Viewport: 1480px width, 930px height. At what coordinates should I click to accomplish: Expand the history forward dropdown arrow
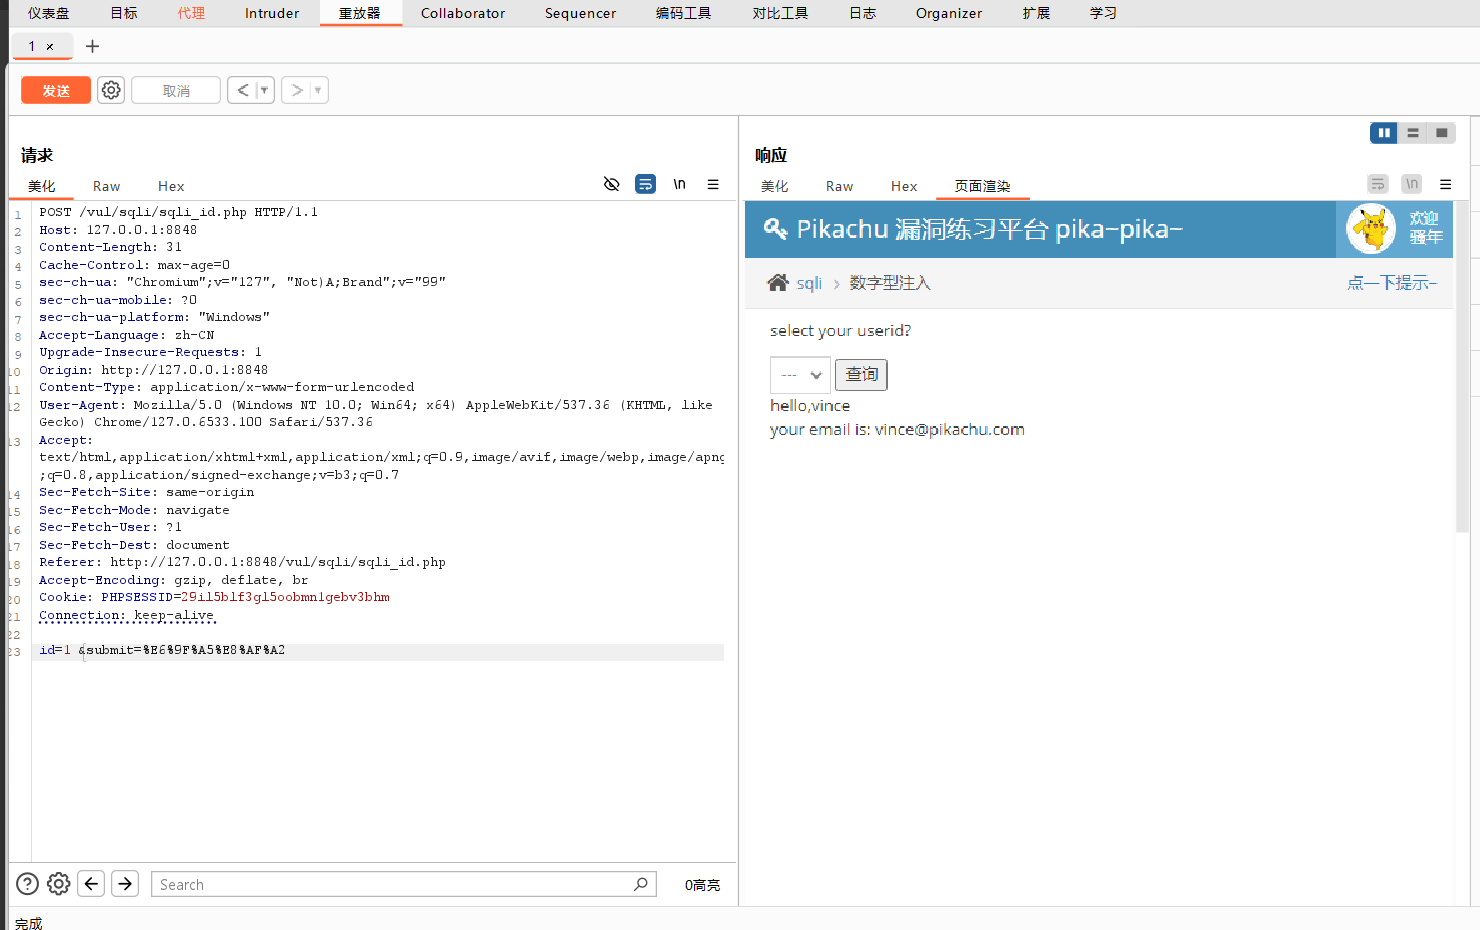pyautogui.click(x=318, y=90)
